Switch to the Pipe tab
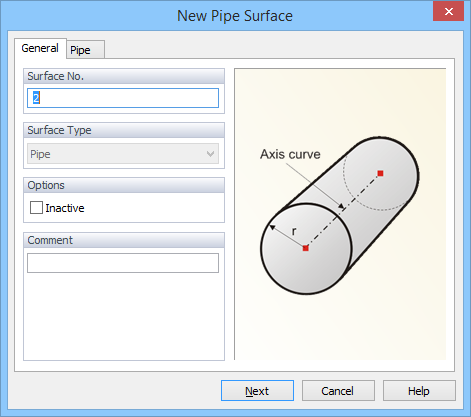The image size is (471, 417). coord(86,50)
